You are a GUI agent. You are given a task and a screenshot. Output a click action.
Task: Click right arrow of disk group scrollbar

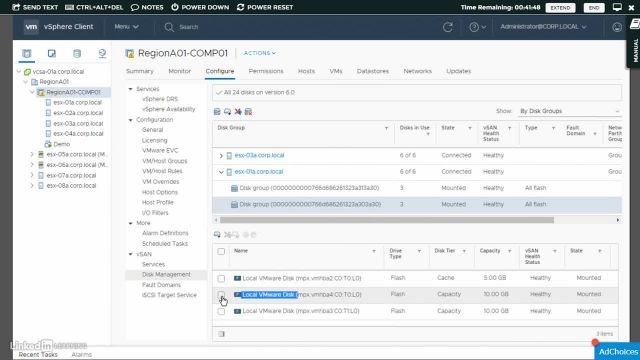(x=618, y=220)
